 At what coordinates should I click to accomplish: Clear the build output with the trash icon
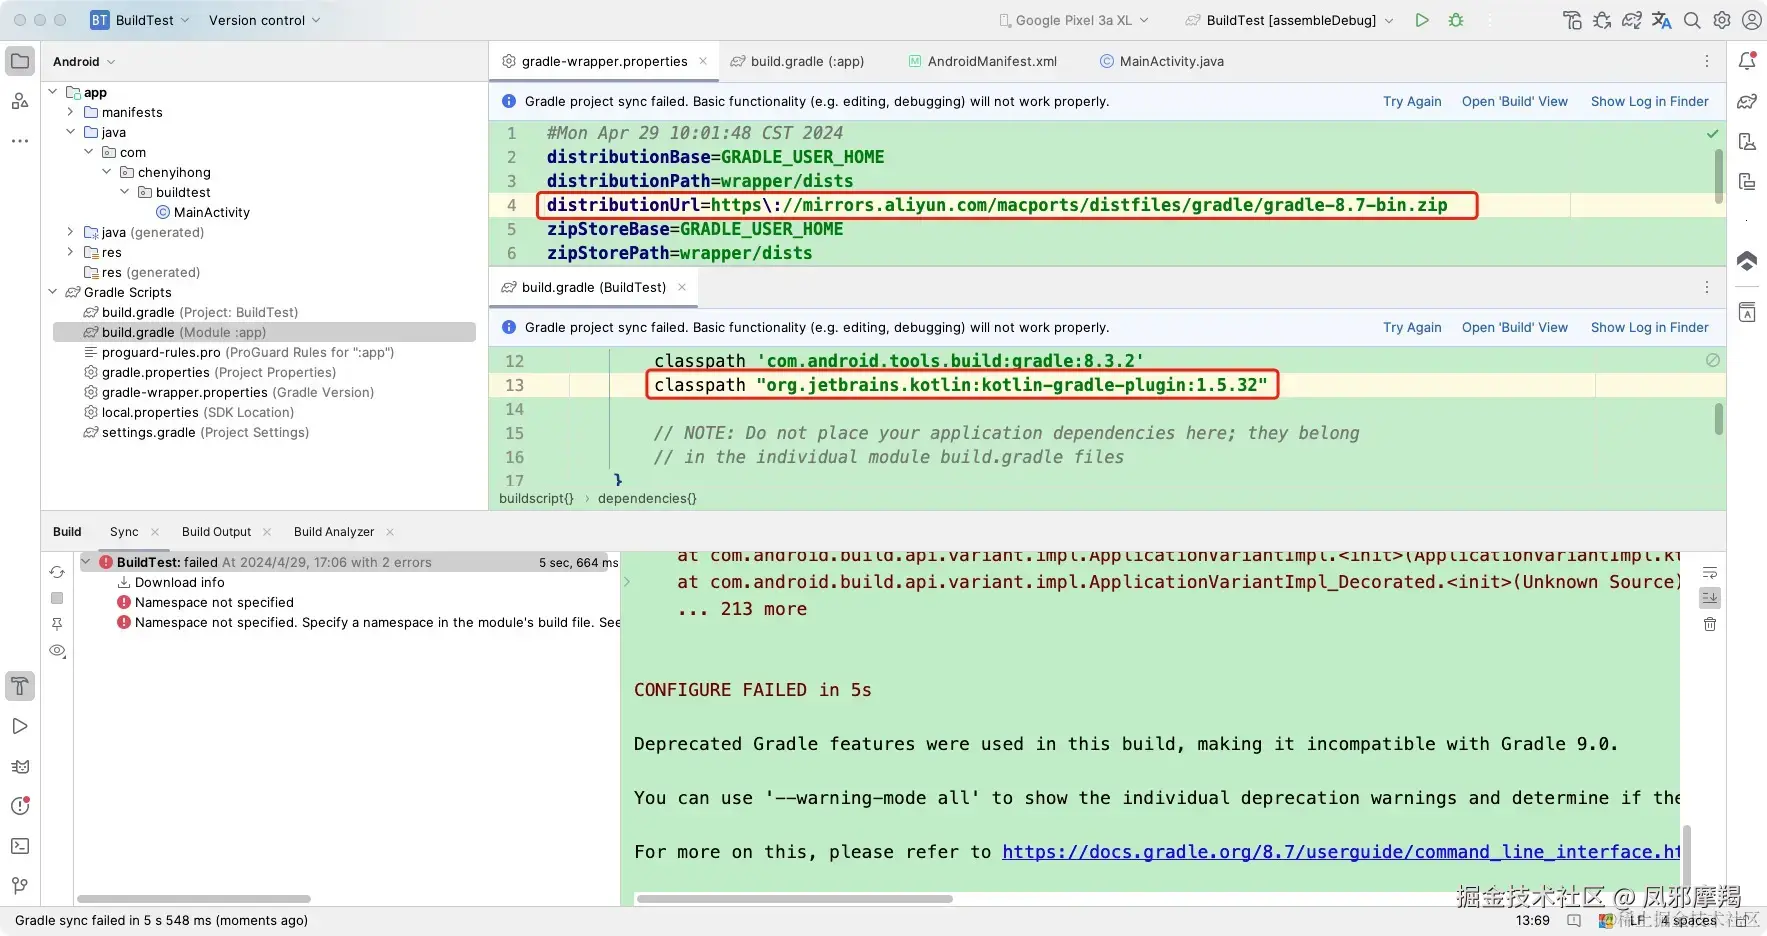[1710, 624]
